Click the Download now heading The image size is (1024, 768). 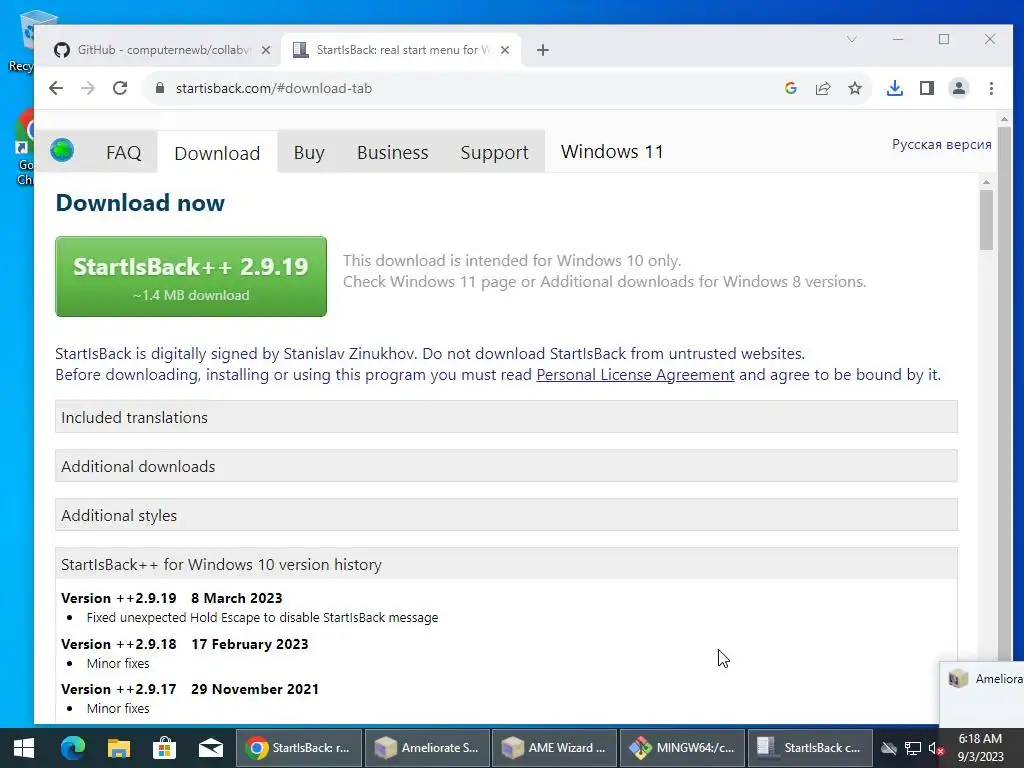pos(140,202)
